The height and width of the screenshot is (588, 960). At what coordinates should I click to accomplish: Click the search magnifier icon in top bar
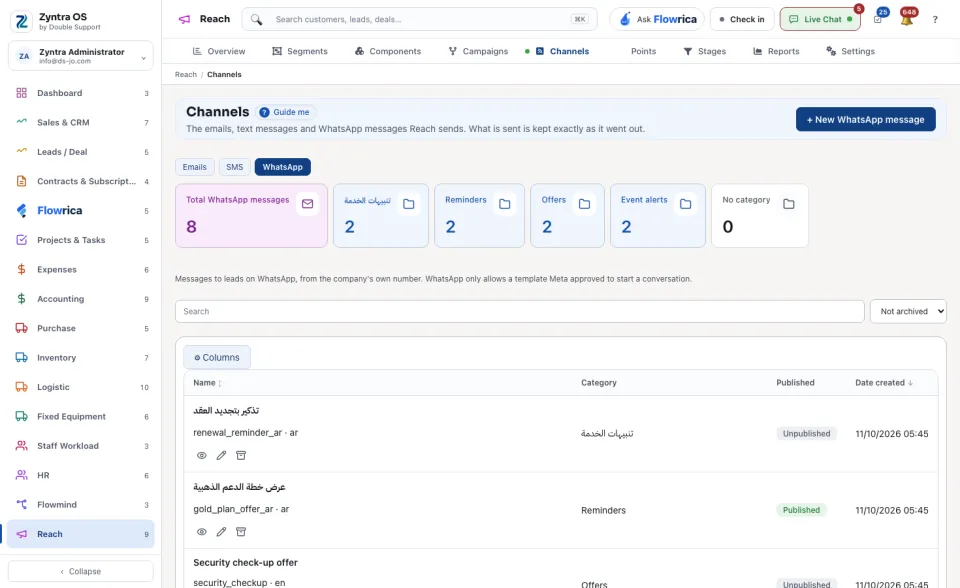coord(257,20)
